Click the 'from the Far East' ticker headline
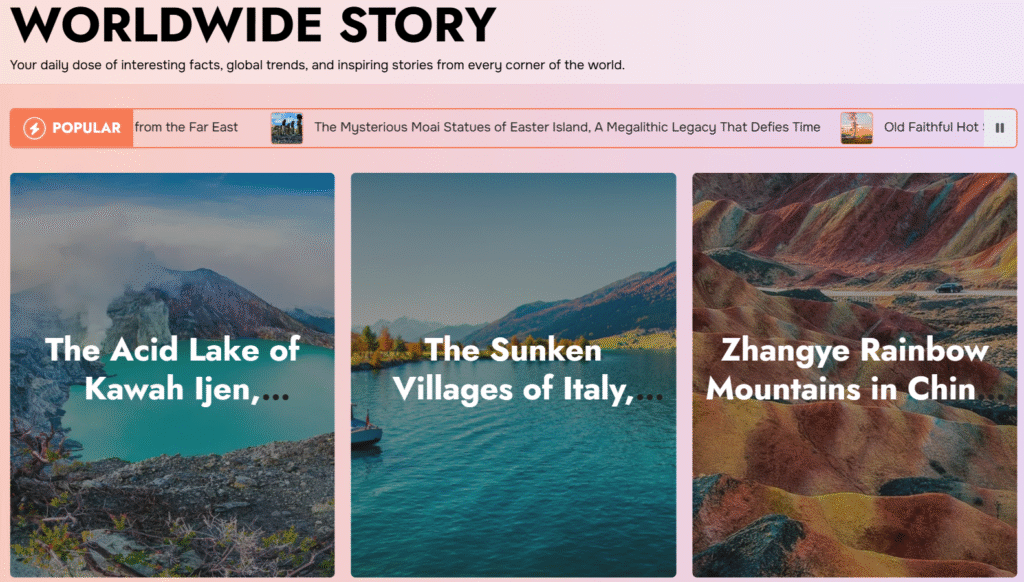 click(186, 127)
